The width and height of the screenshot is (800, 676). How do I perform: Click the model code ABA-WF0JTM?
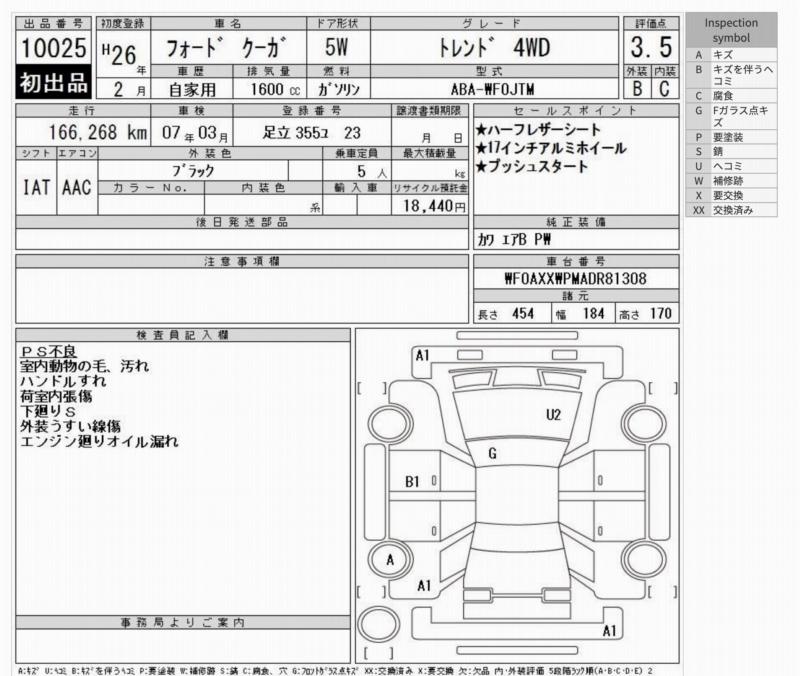click(517, 88)
